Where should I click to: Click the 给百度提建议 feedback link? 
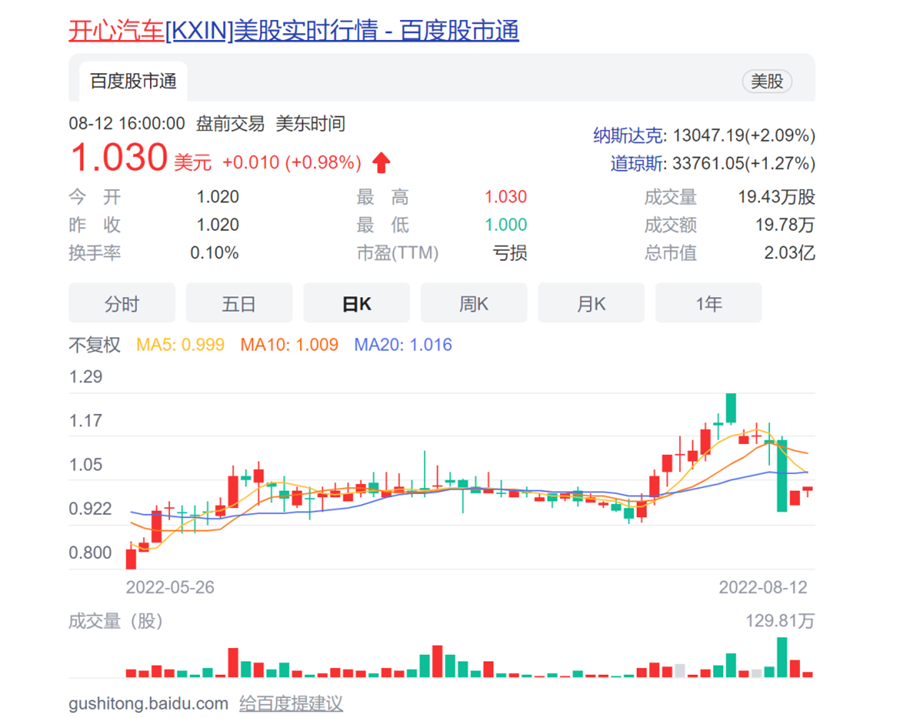pyautogui.click(x=291, y=703)
